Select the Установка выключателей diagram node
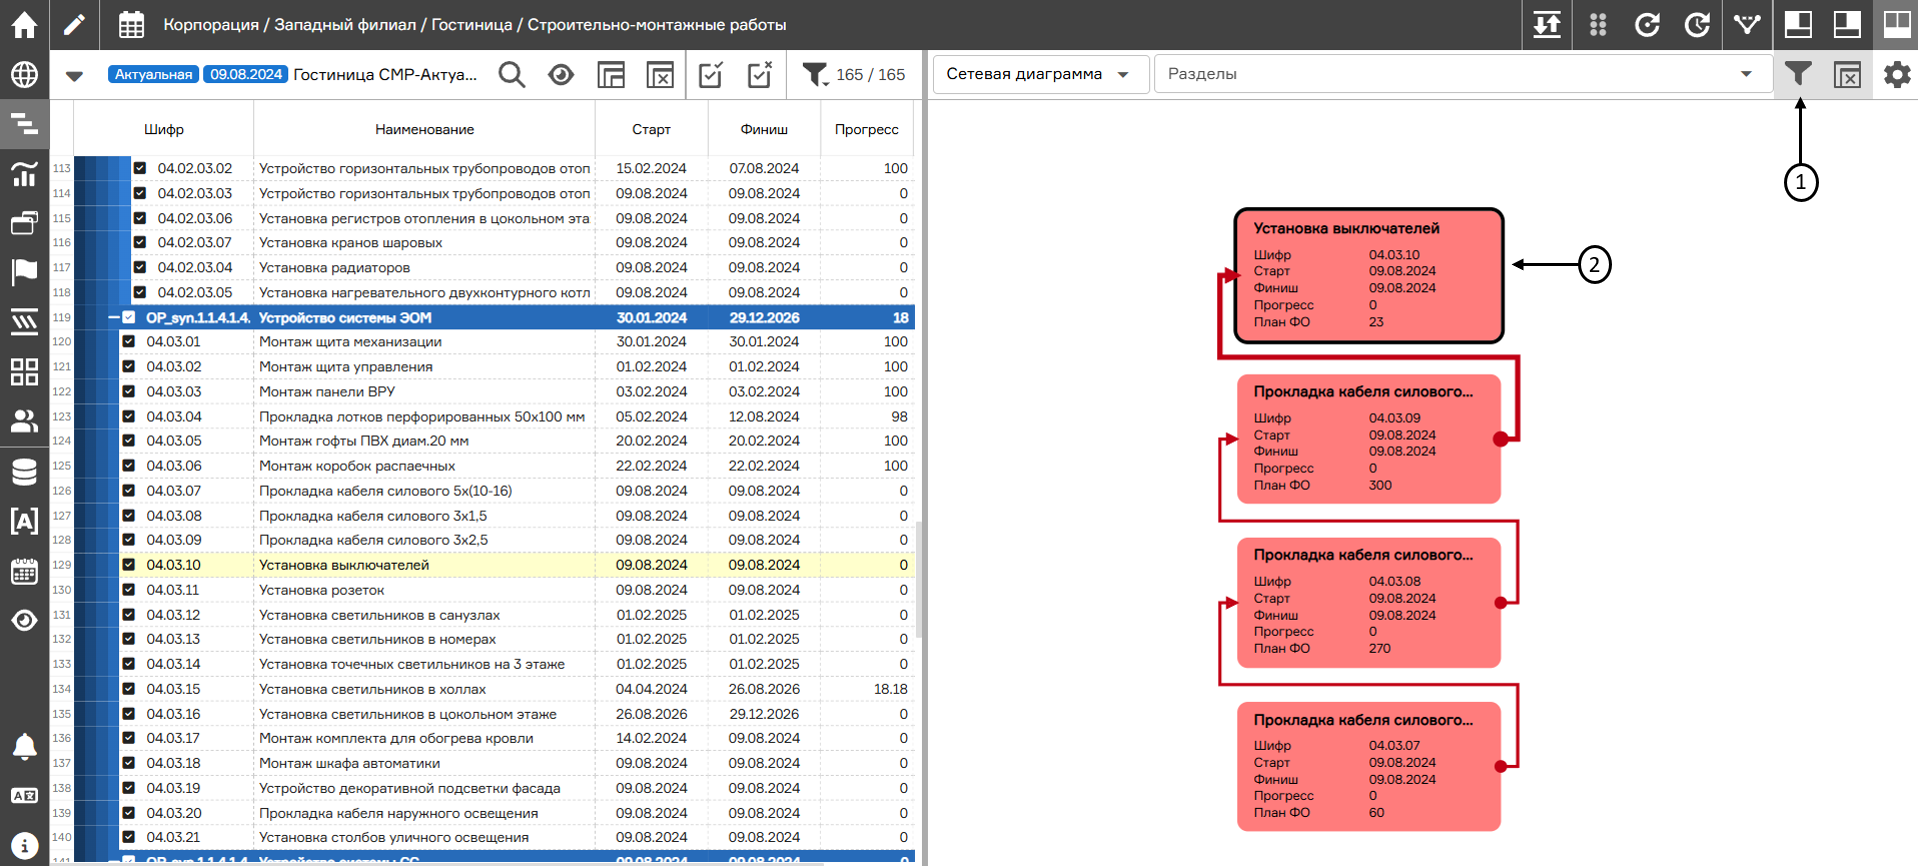Image resolution: width=1918 pixels, height=866 pixels. point(1369,276)
